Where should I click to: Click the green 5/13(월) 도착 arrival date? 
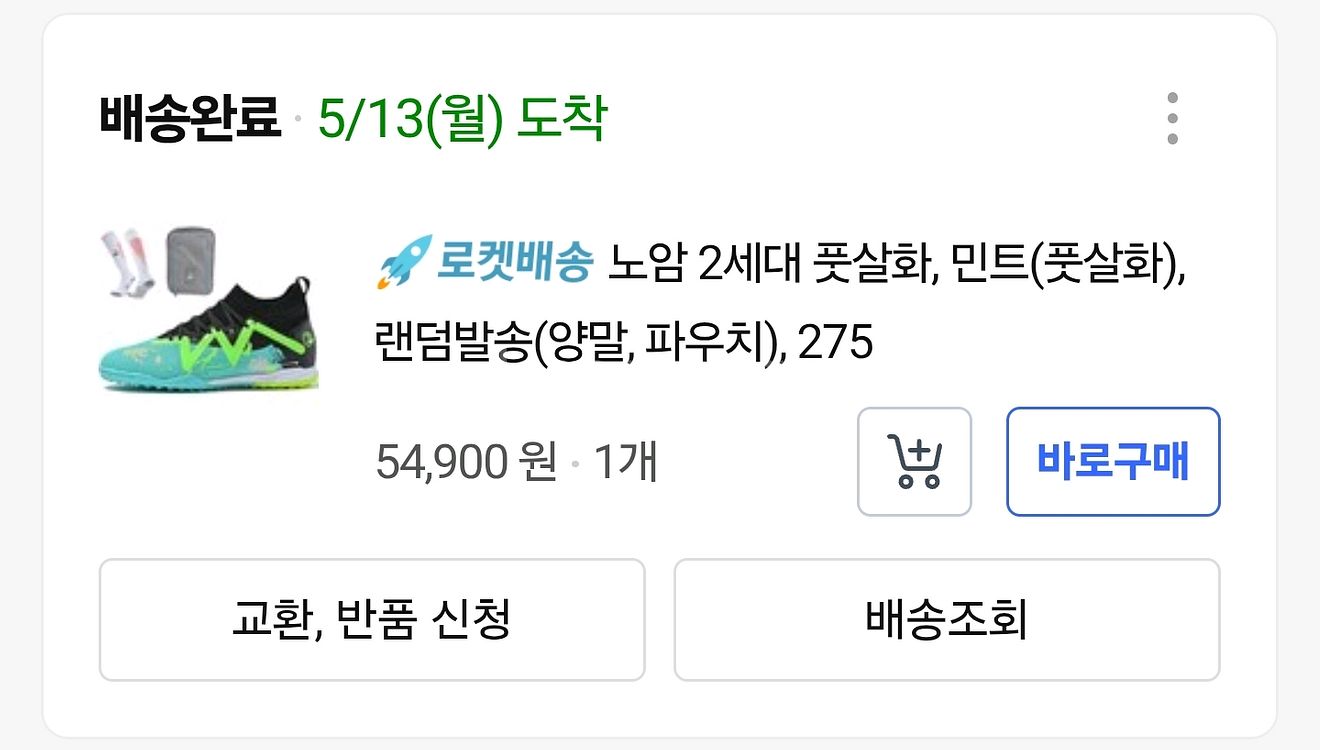462,120
